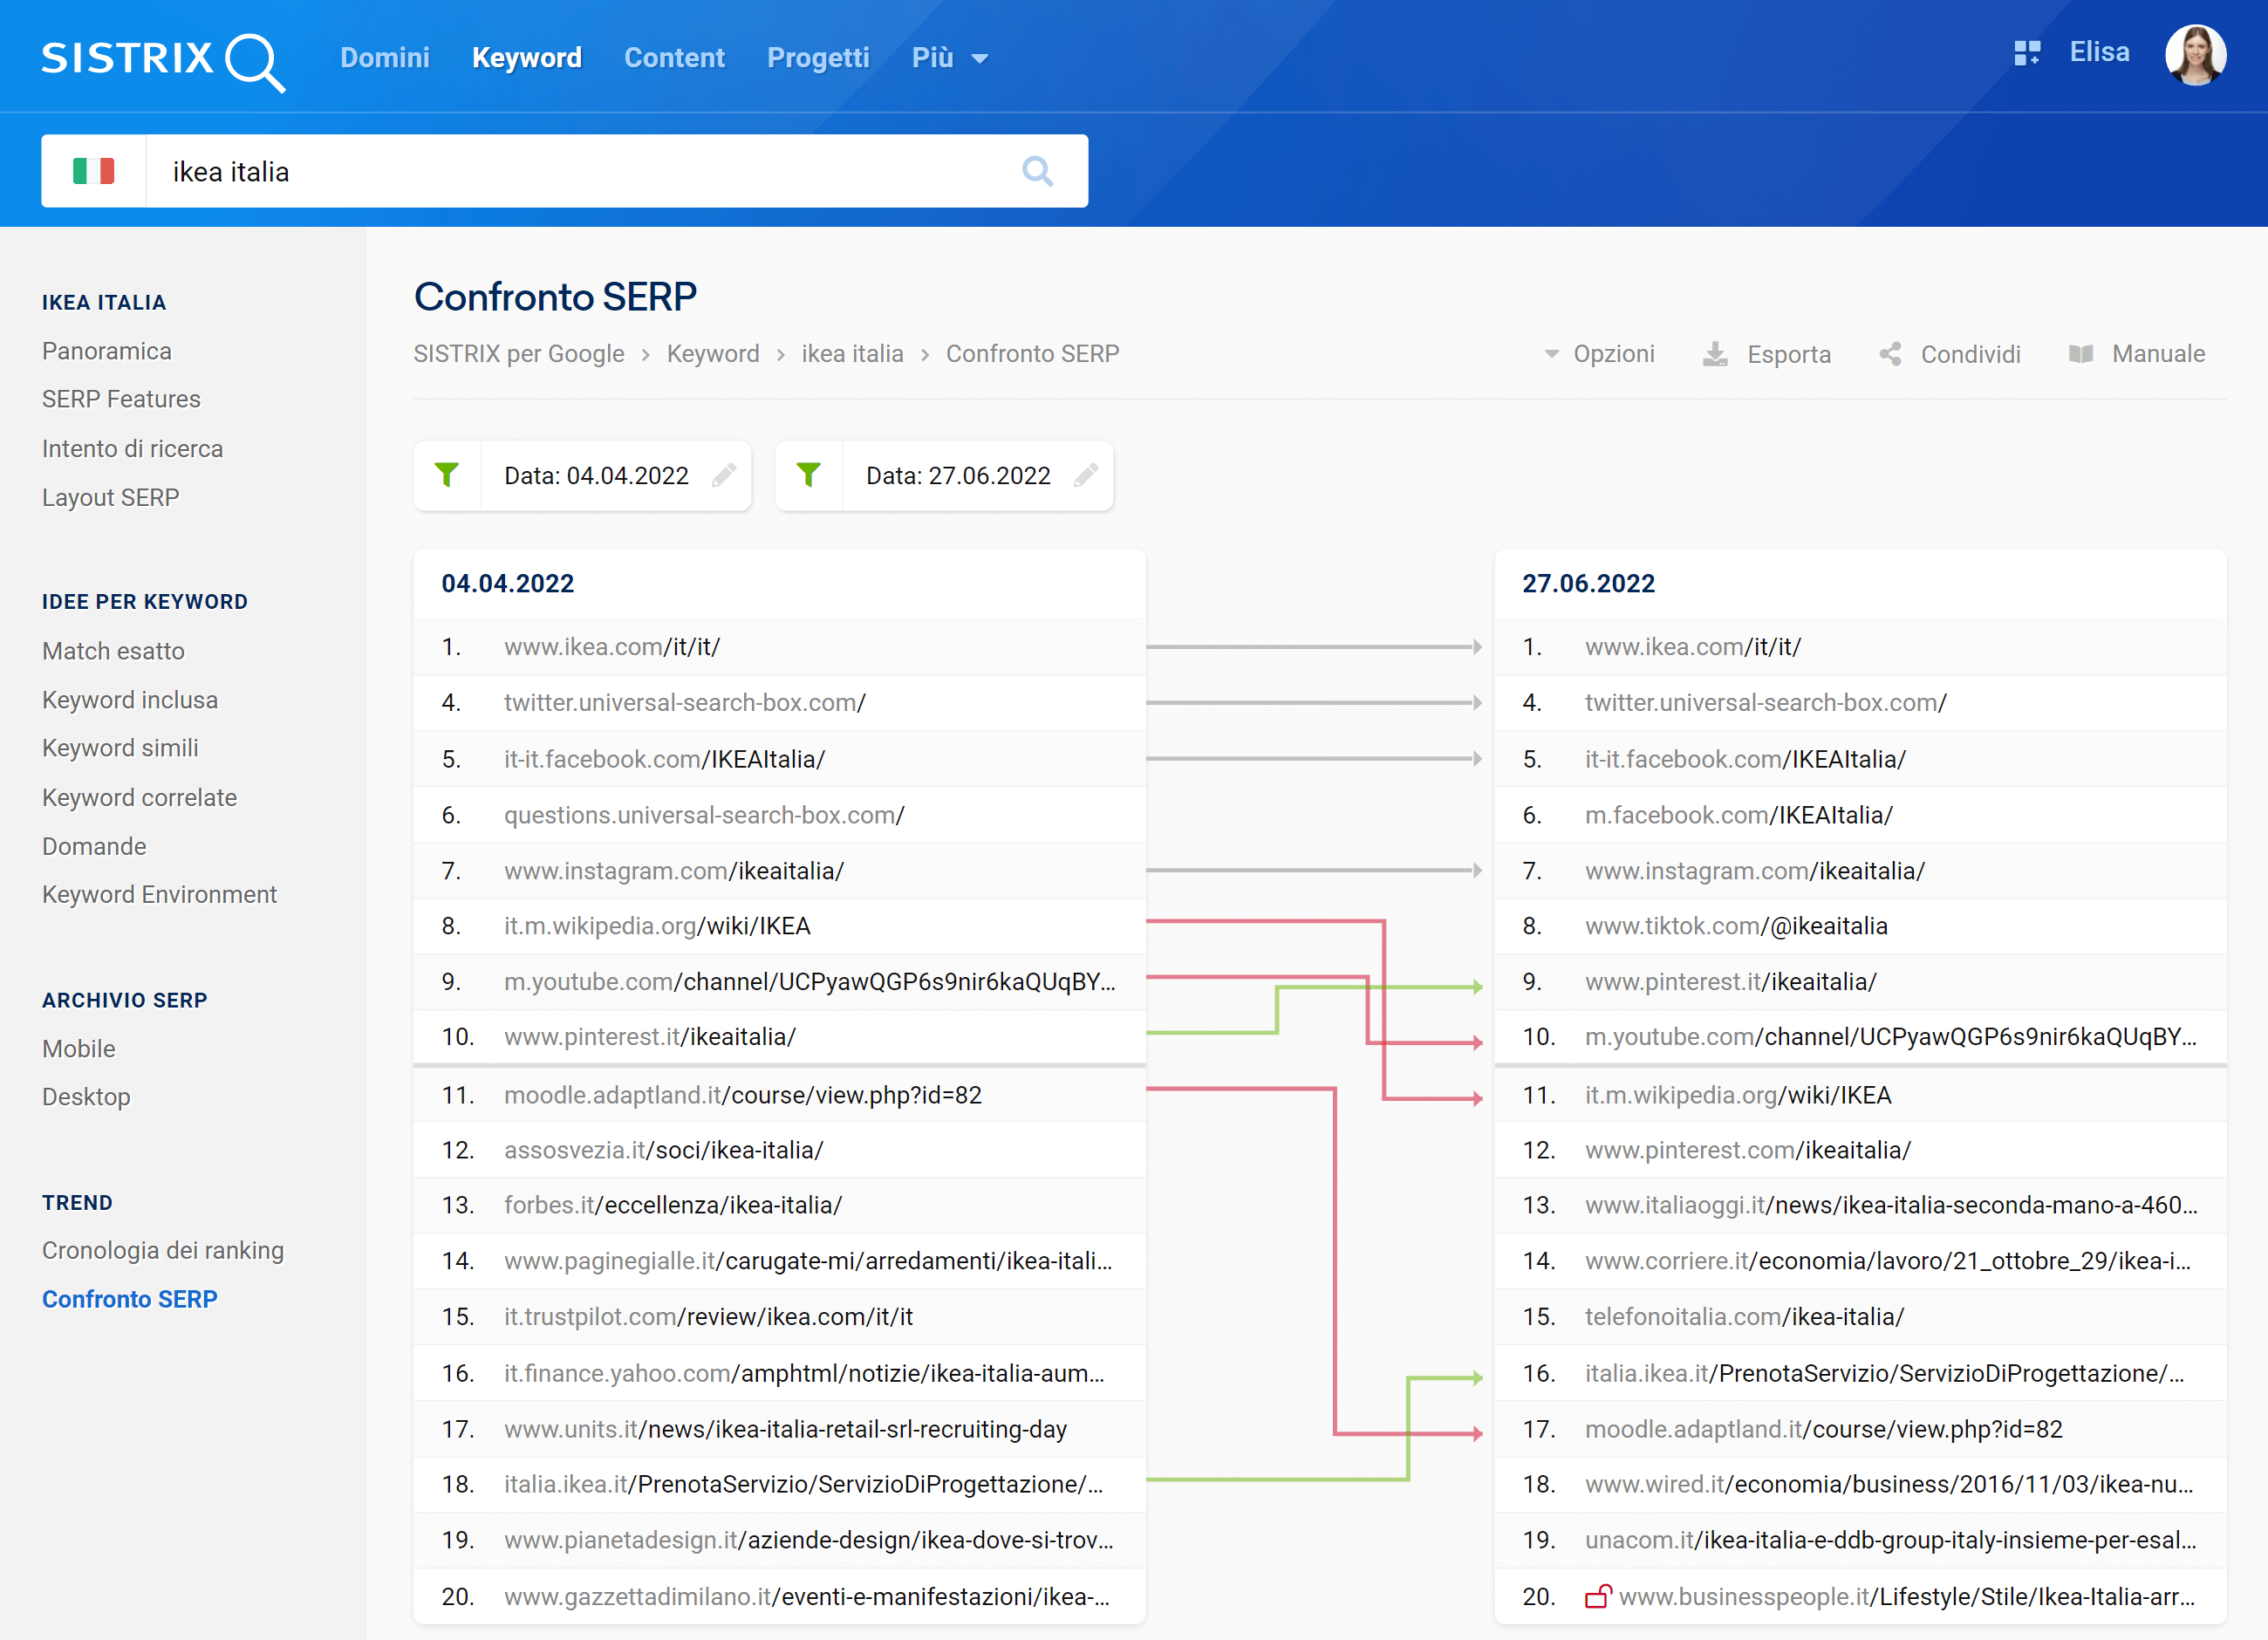
Task: Click assosvezia.it/soci/ikea-italia result
Action: click(x=664, y=1150)
